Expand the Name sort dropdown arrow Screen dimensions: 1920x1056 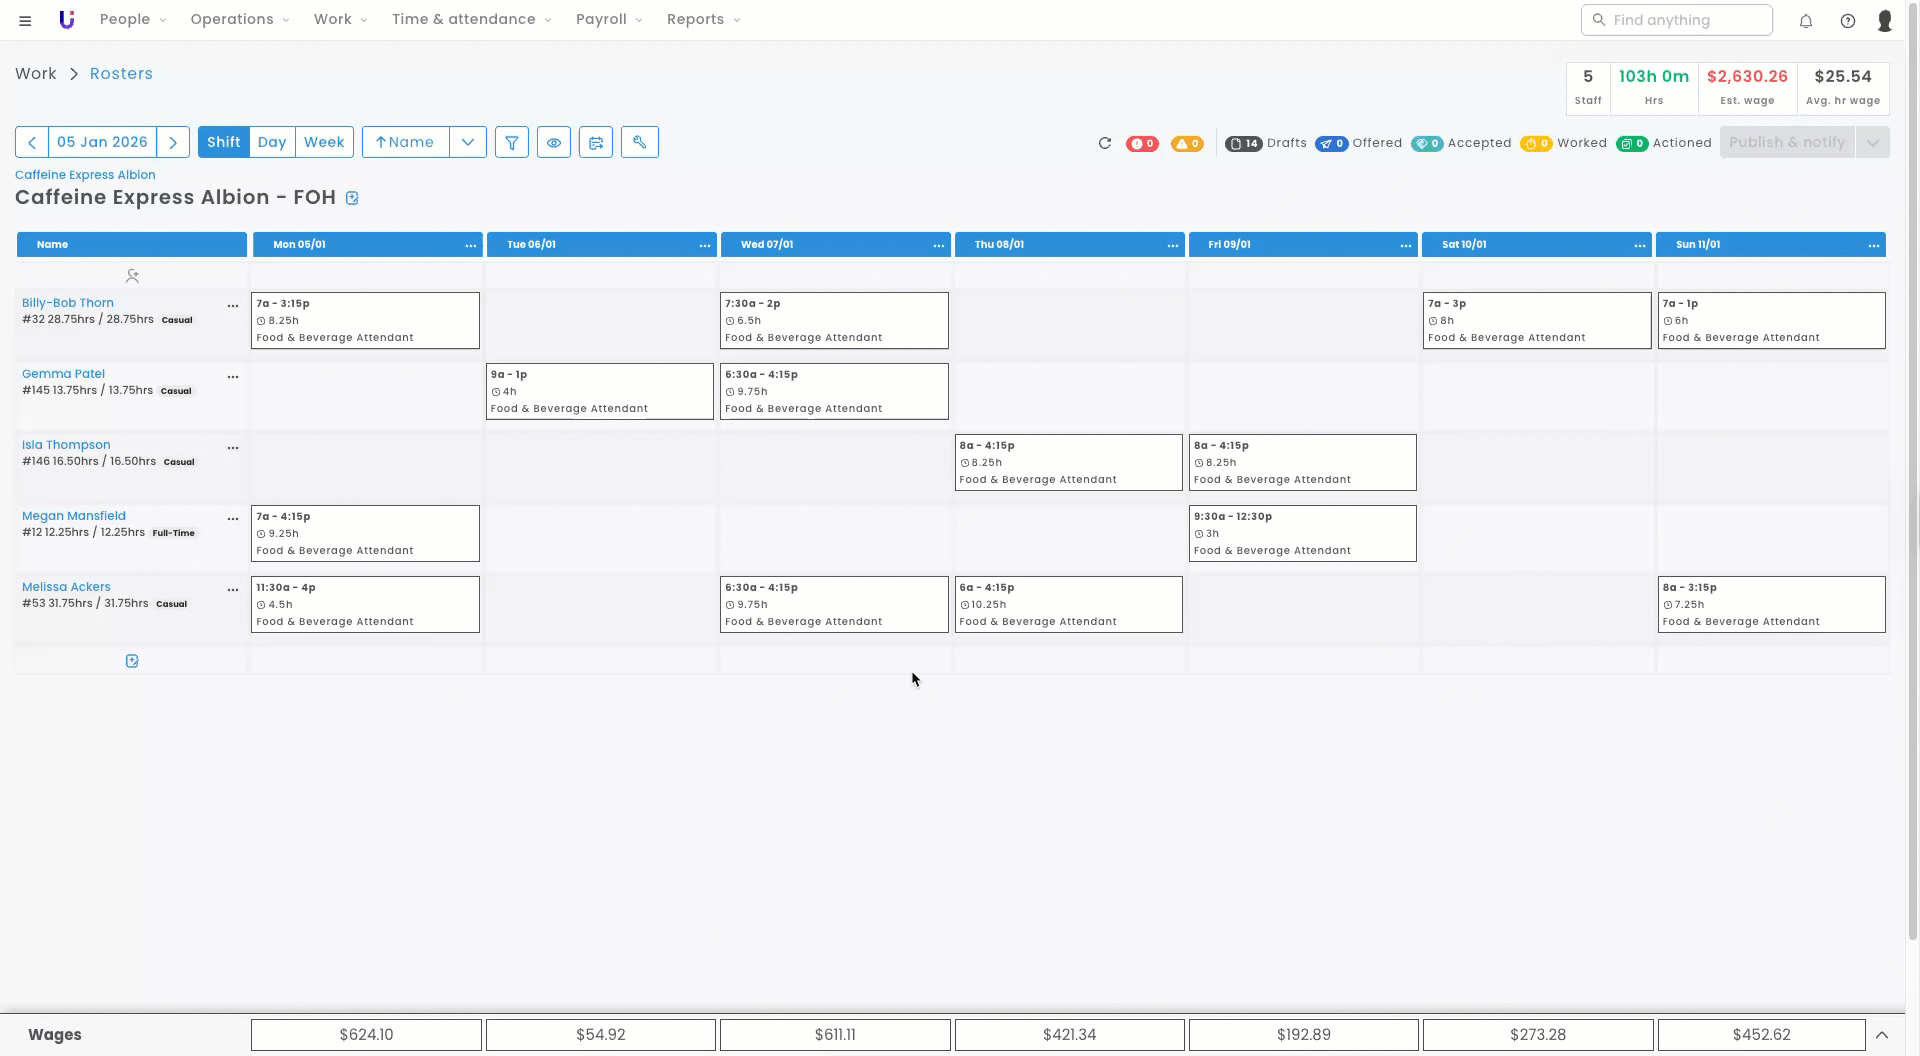[467, 142]
